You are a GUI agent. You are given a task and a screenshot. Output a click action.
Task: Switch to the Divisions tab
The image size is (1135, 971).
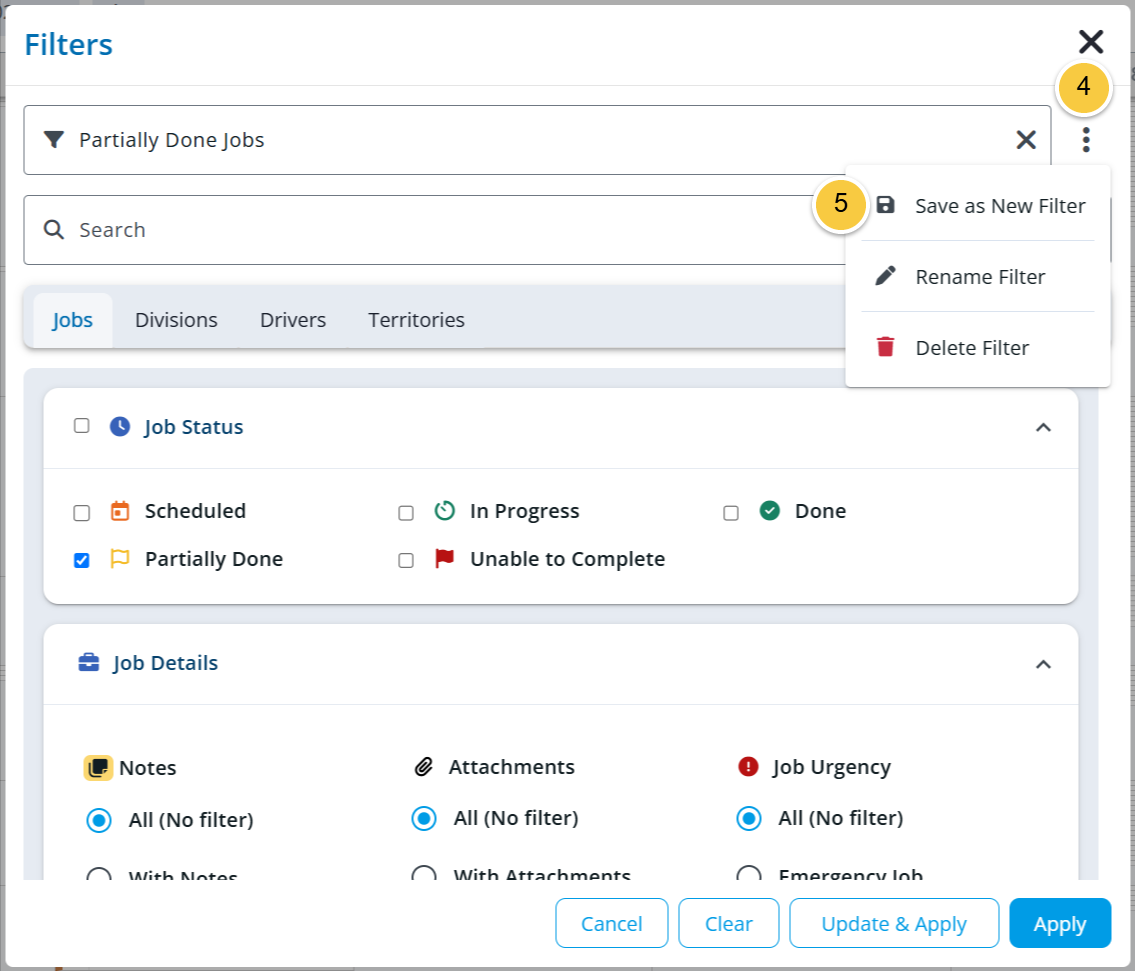pos(176,320)
